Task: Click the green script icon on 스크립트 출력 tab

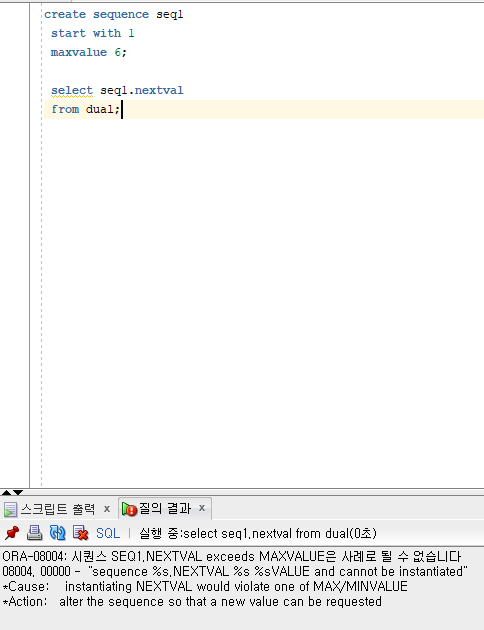Action: [x=10, y=509]
